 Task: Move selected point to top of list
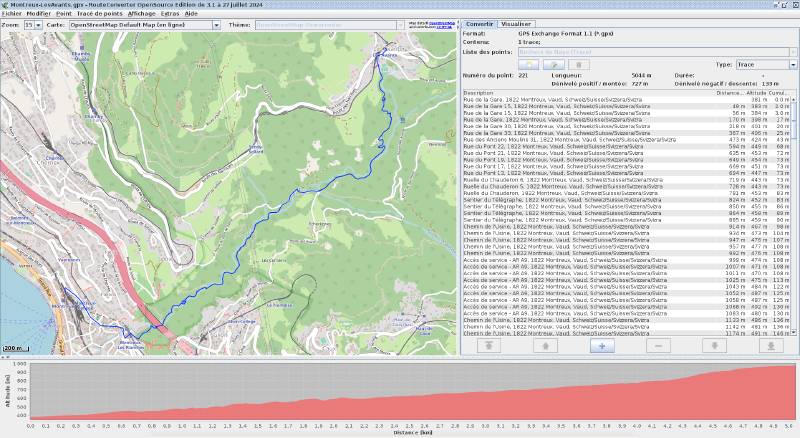tap(487, 345)
